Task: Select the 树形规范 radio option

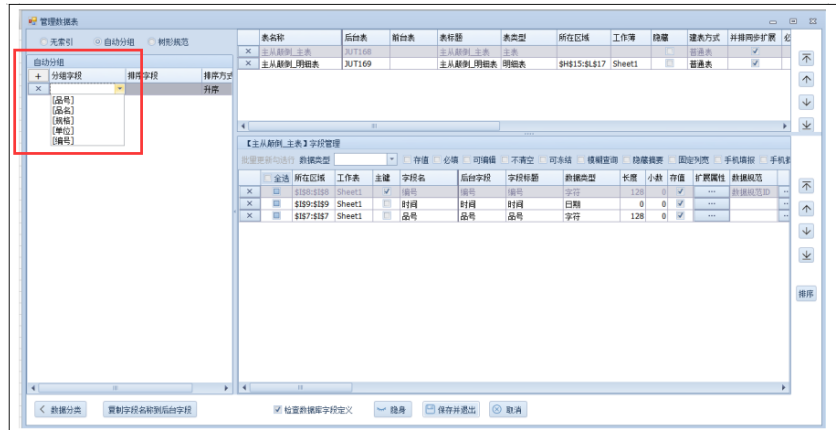Action: coord(152,42)
